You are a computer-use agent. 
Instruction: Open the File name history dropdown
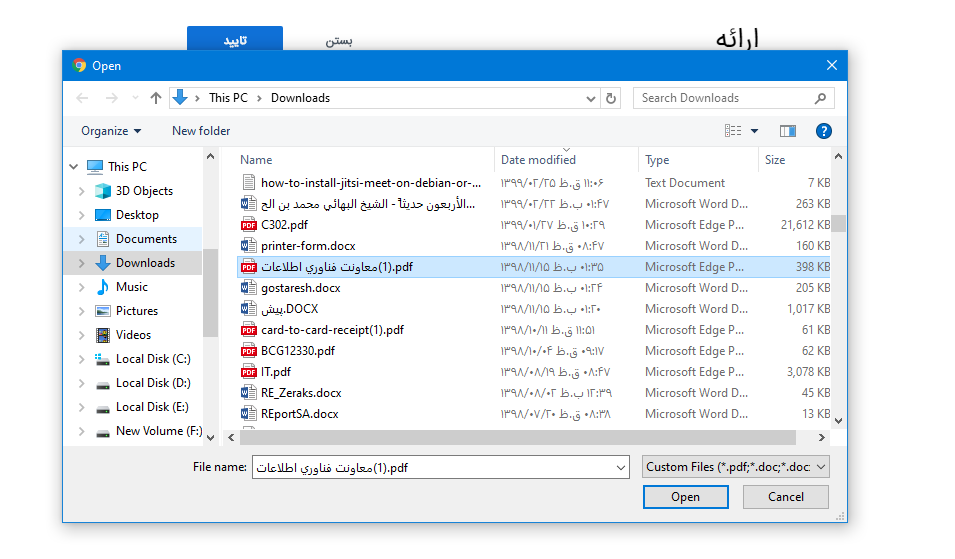point(619,468)
